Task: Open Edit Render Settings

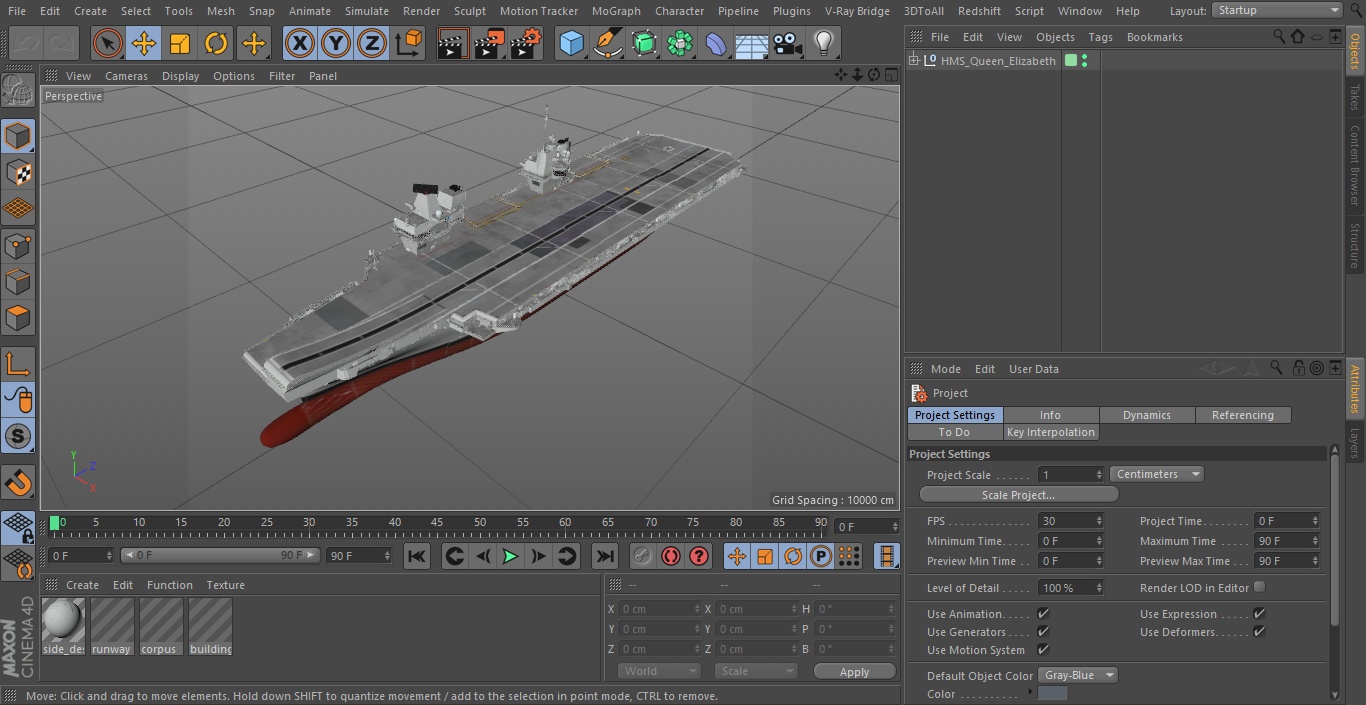Action: coord(526,44)
